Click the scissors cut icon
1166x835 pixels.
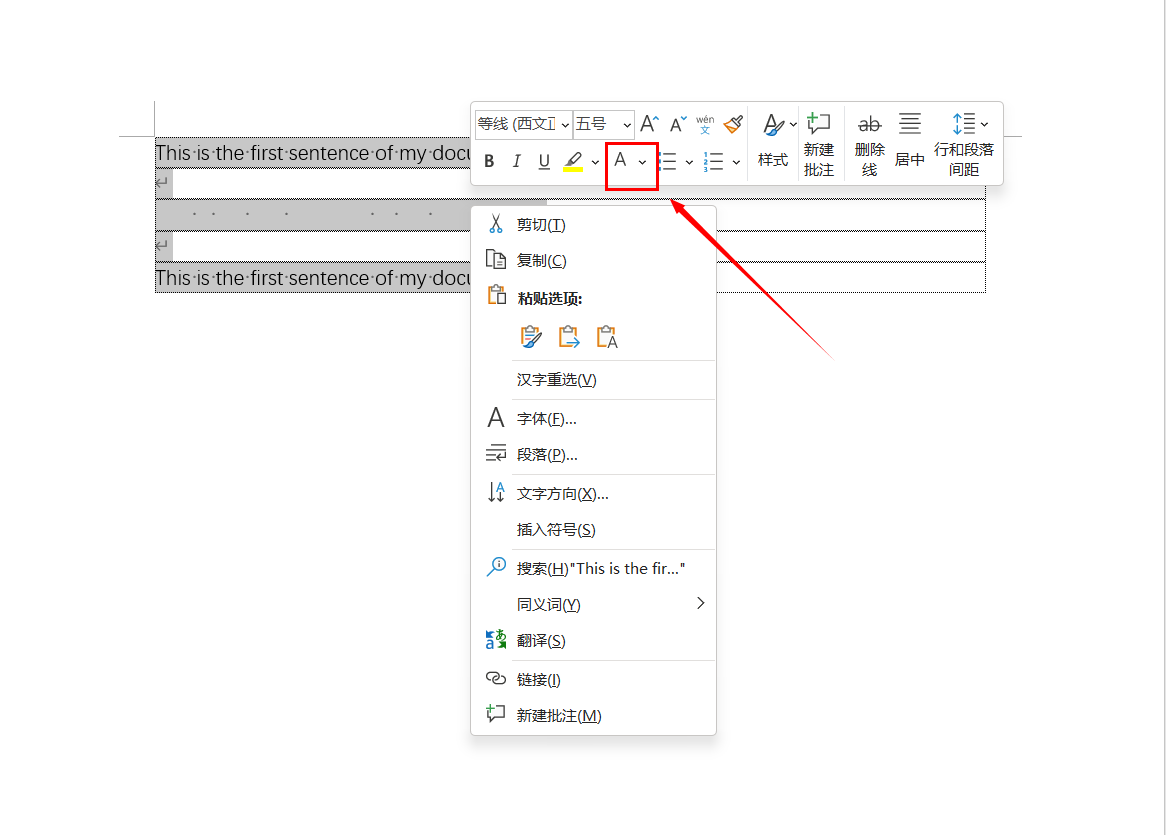[495, 224]
